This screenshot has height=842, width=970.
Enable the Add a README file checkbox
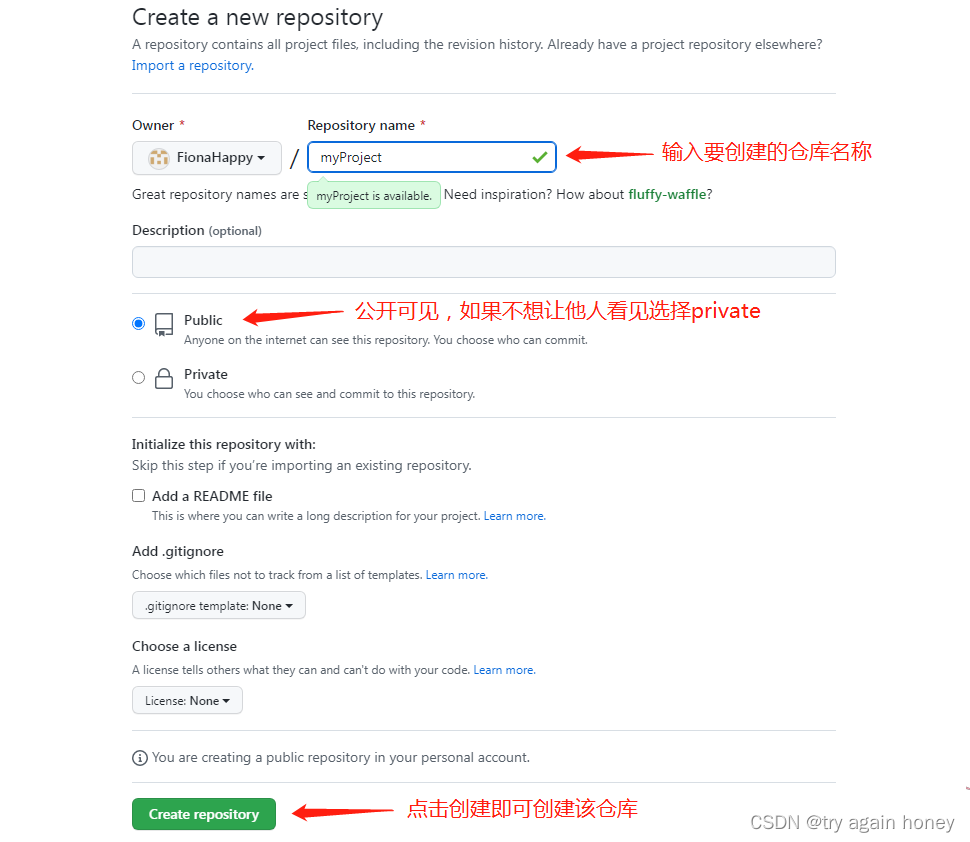[x=139, y=496]
